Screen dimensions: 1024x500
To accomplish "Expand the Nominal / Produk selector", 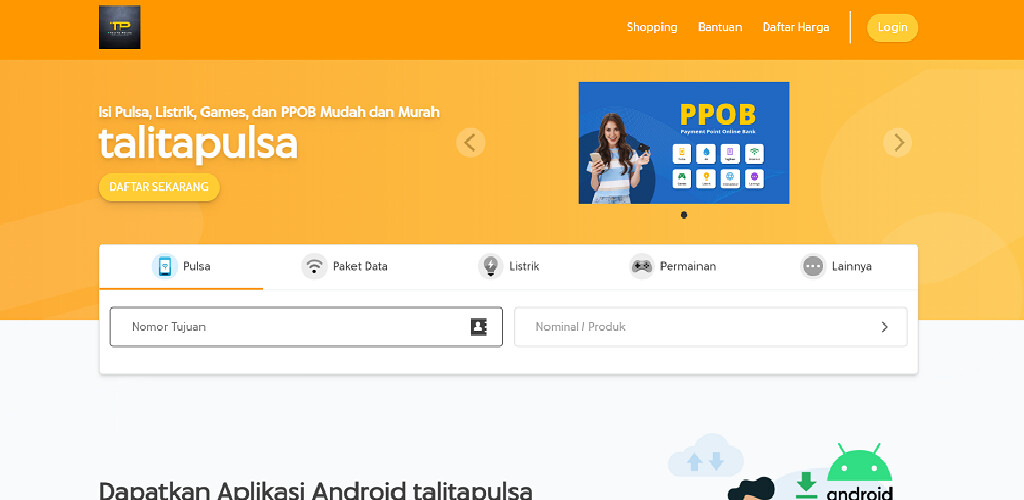I will (x=711, y=327).
